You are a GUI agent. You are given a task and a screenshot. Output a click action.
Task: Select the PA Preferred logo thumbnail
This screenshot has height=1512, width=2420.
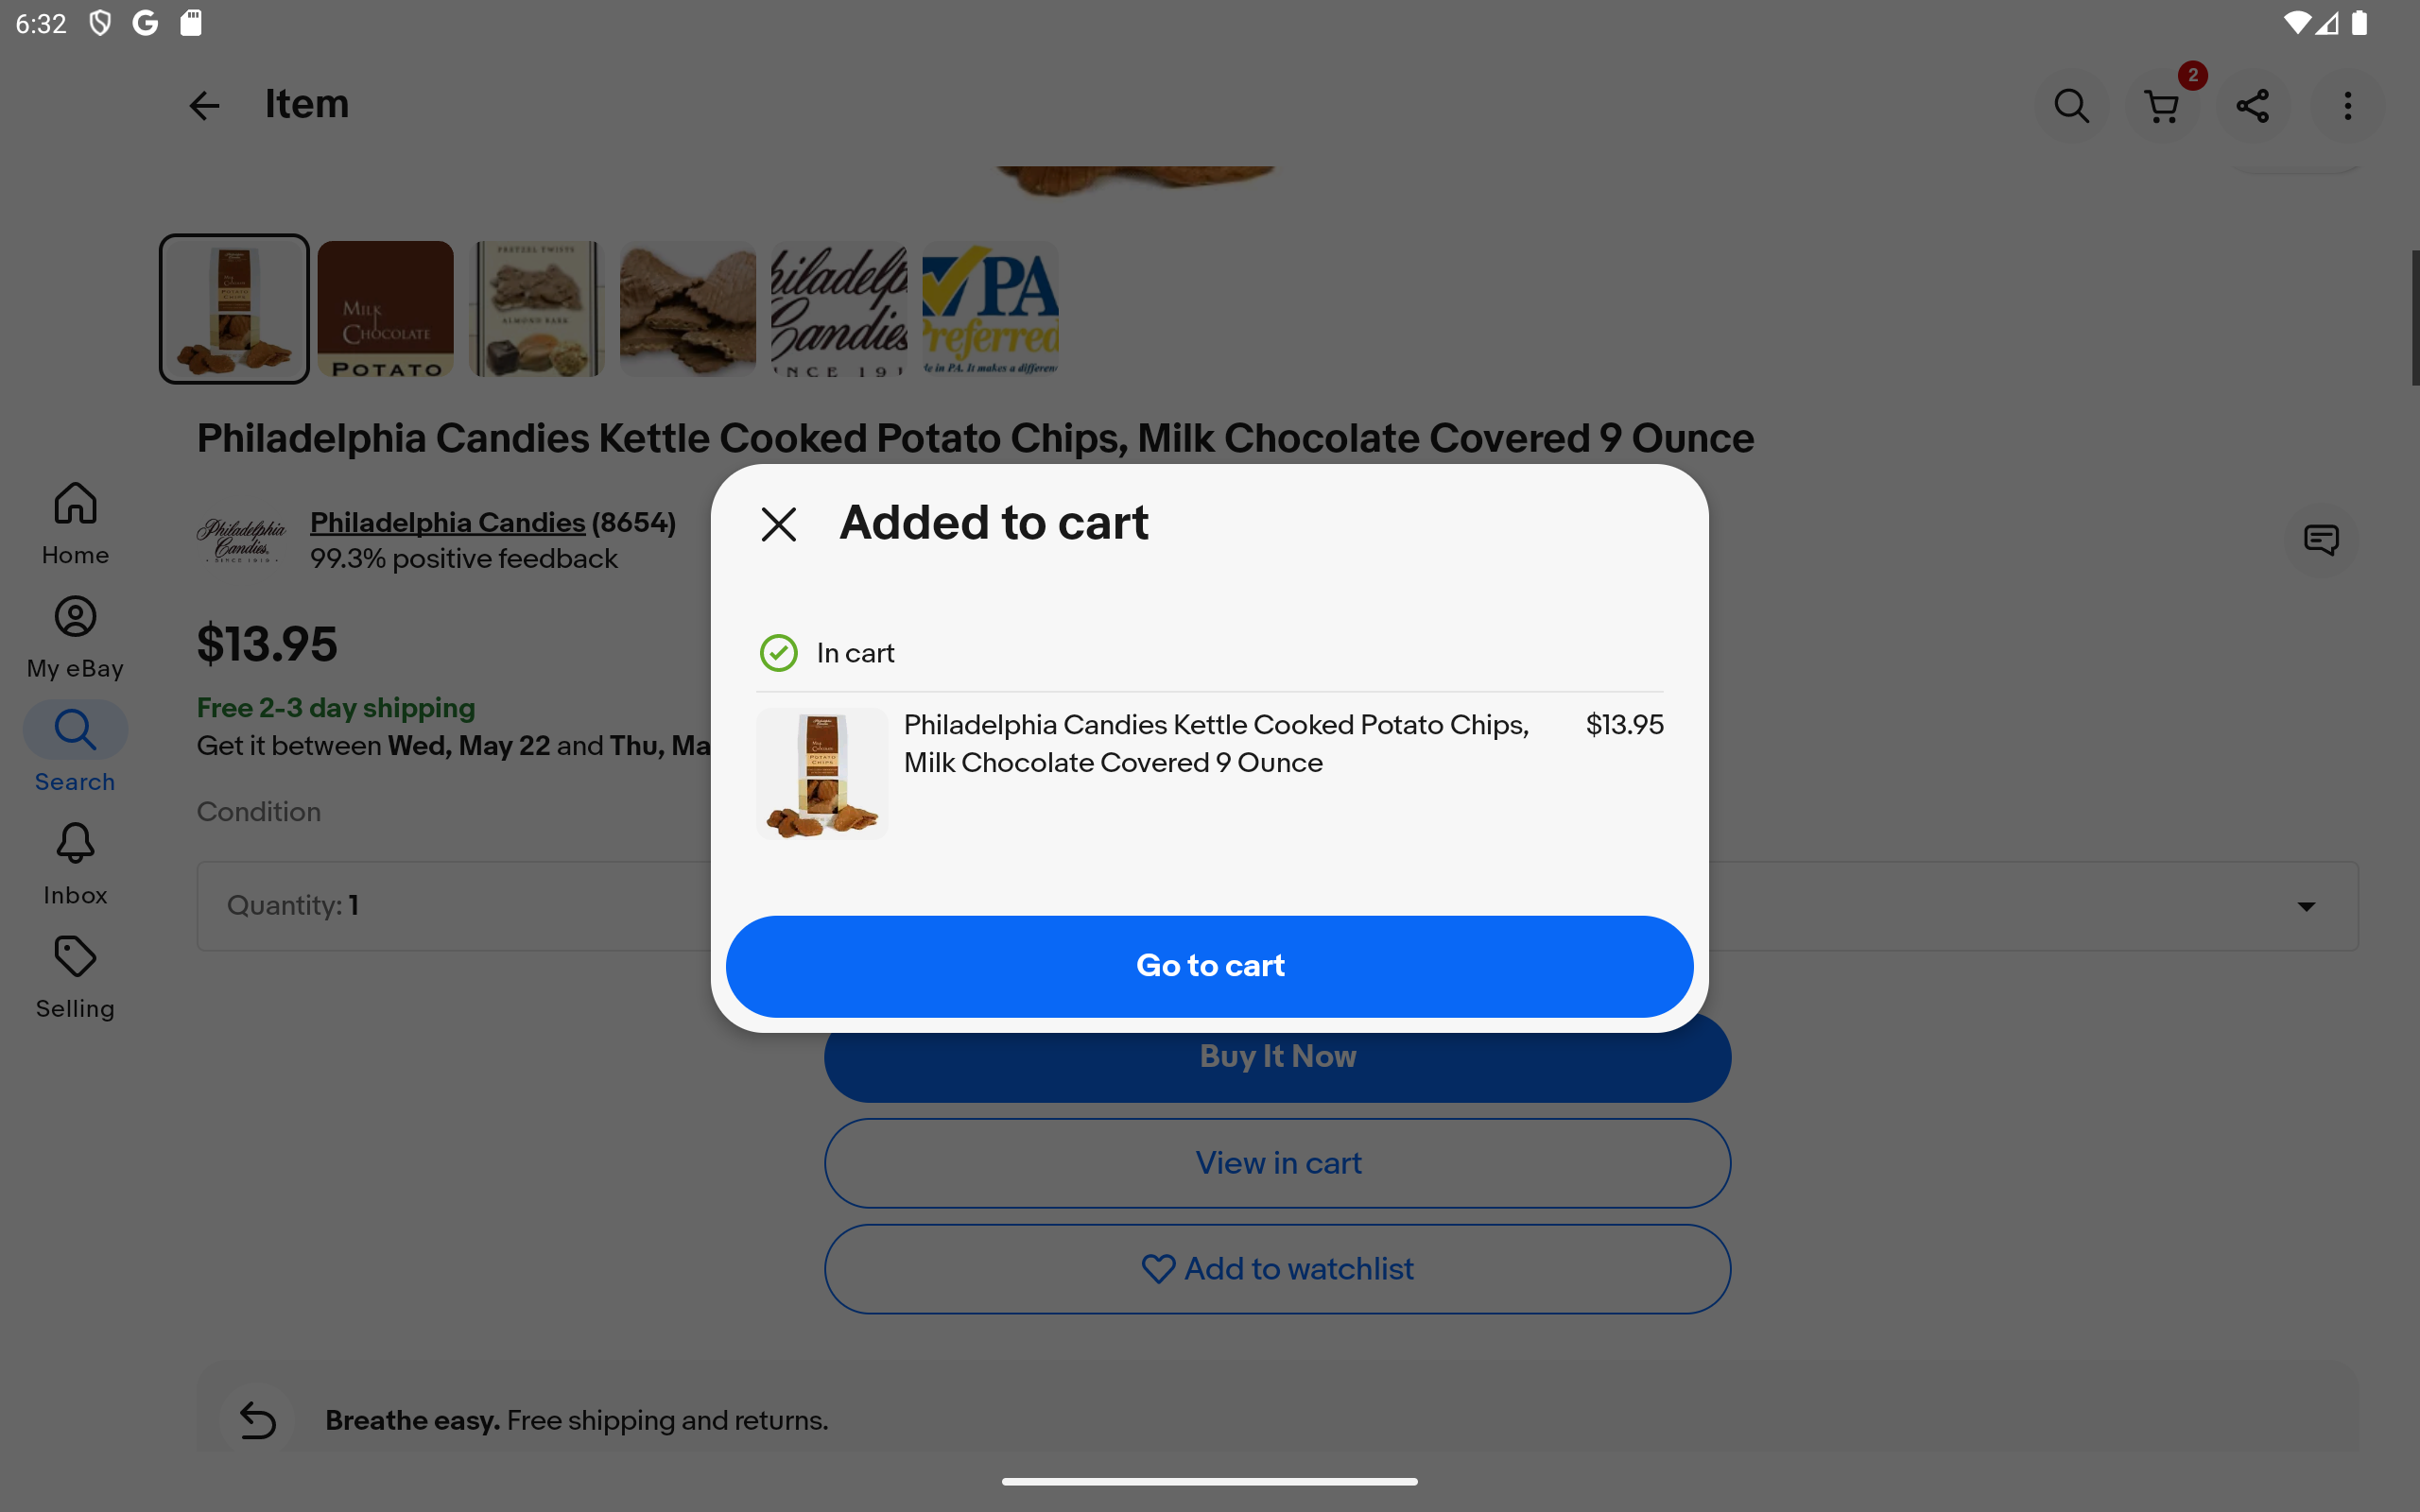coord(990,309)
